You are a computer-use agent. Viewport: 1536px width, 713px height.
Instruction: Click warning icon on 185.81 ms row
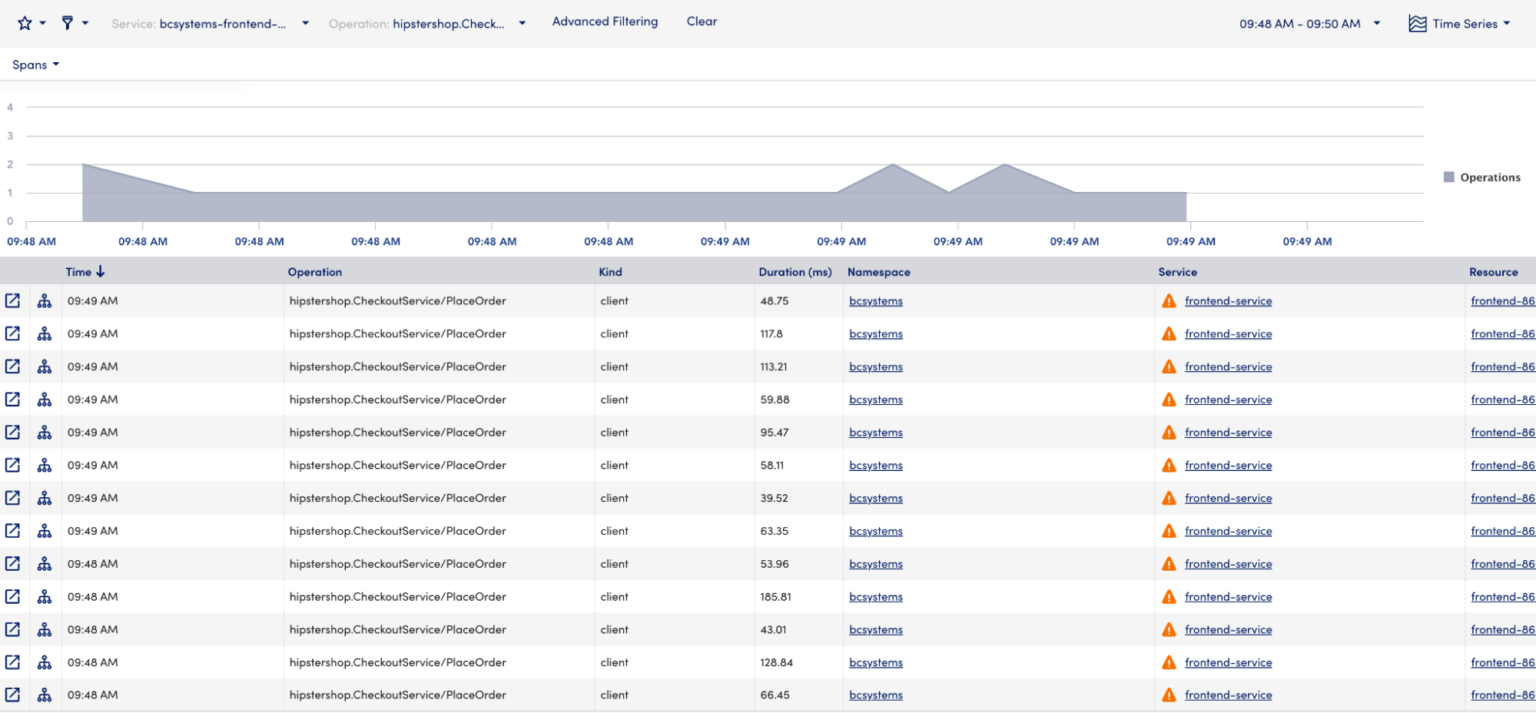coord(1168,597)
